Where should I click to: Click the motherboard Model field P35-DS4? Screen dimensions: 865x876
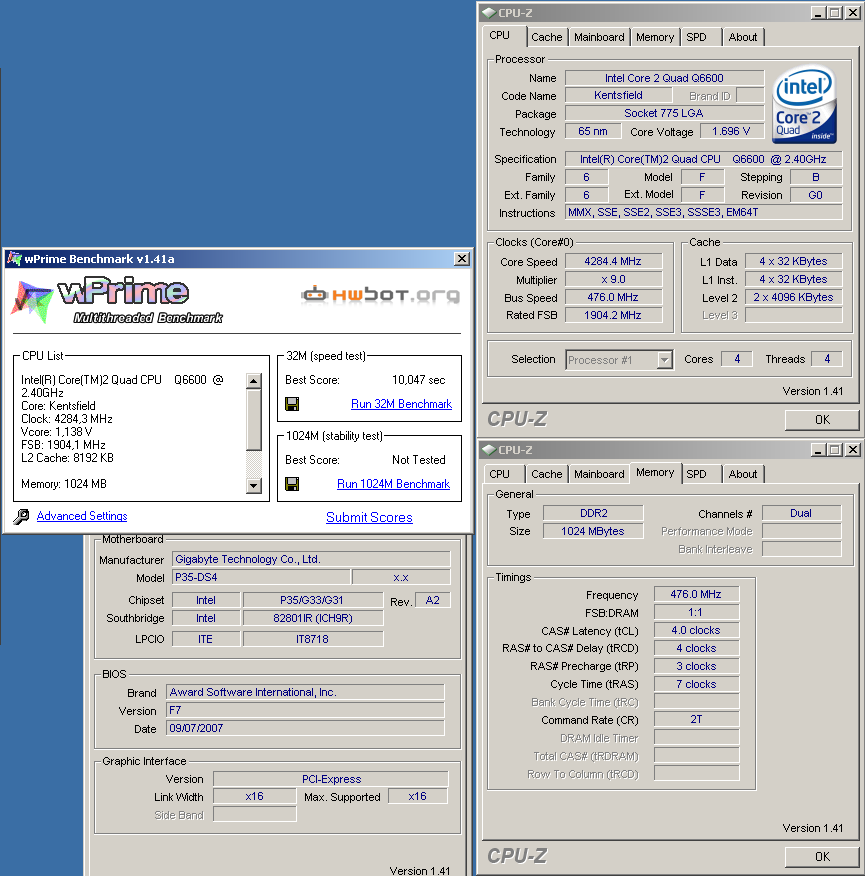(261, 577)
